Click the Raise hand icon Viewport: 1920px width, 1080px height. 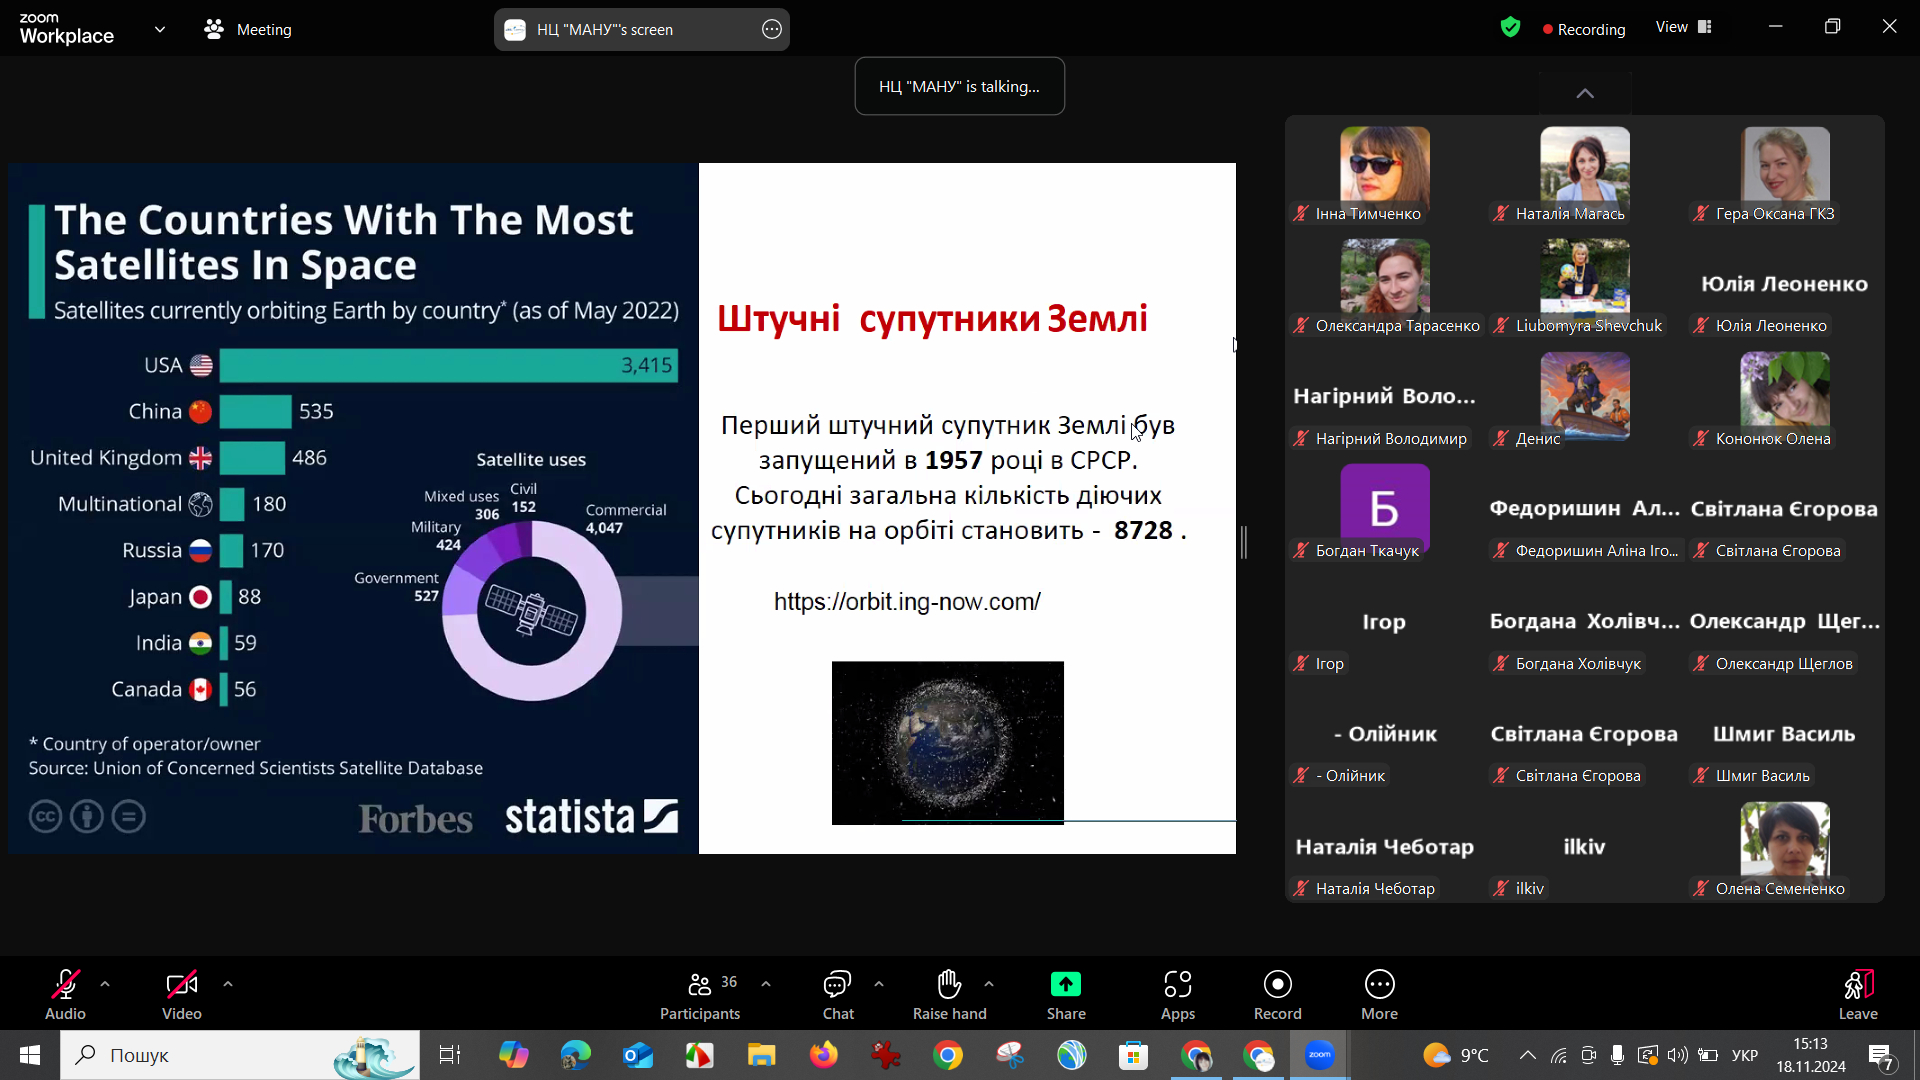[x=949, y=984]
